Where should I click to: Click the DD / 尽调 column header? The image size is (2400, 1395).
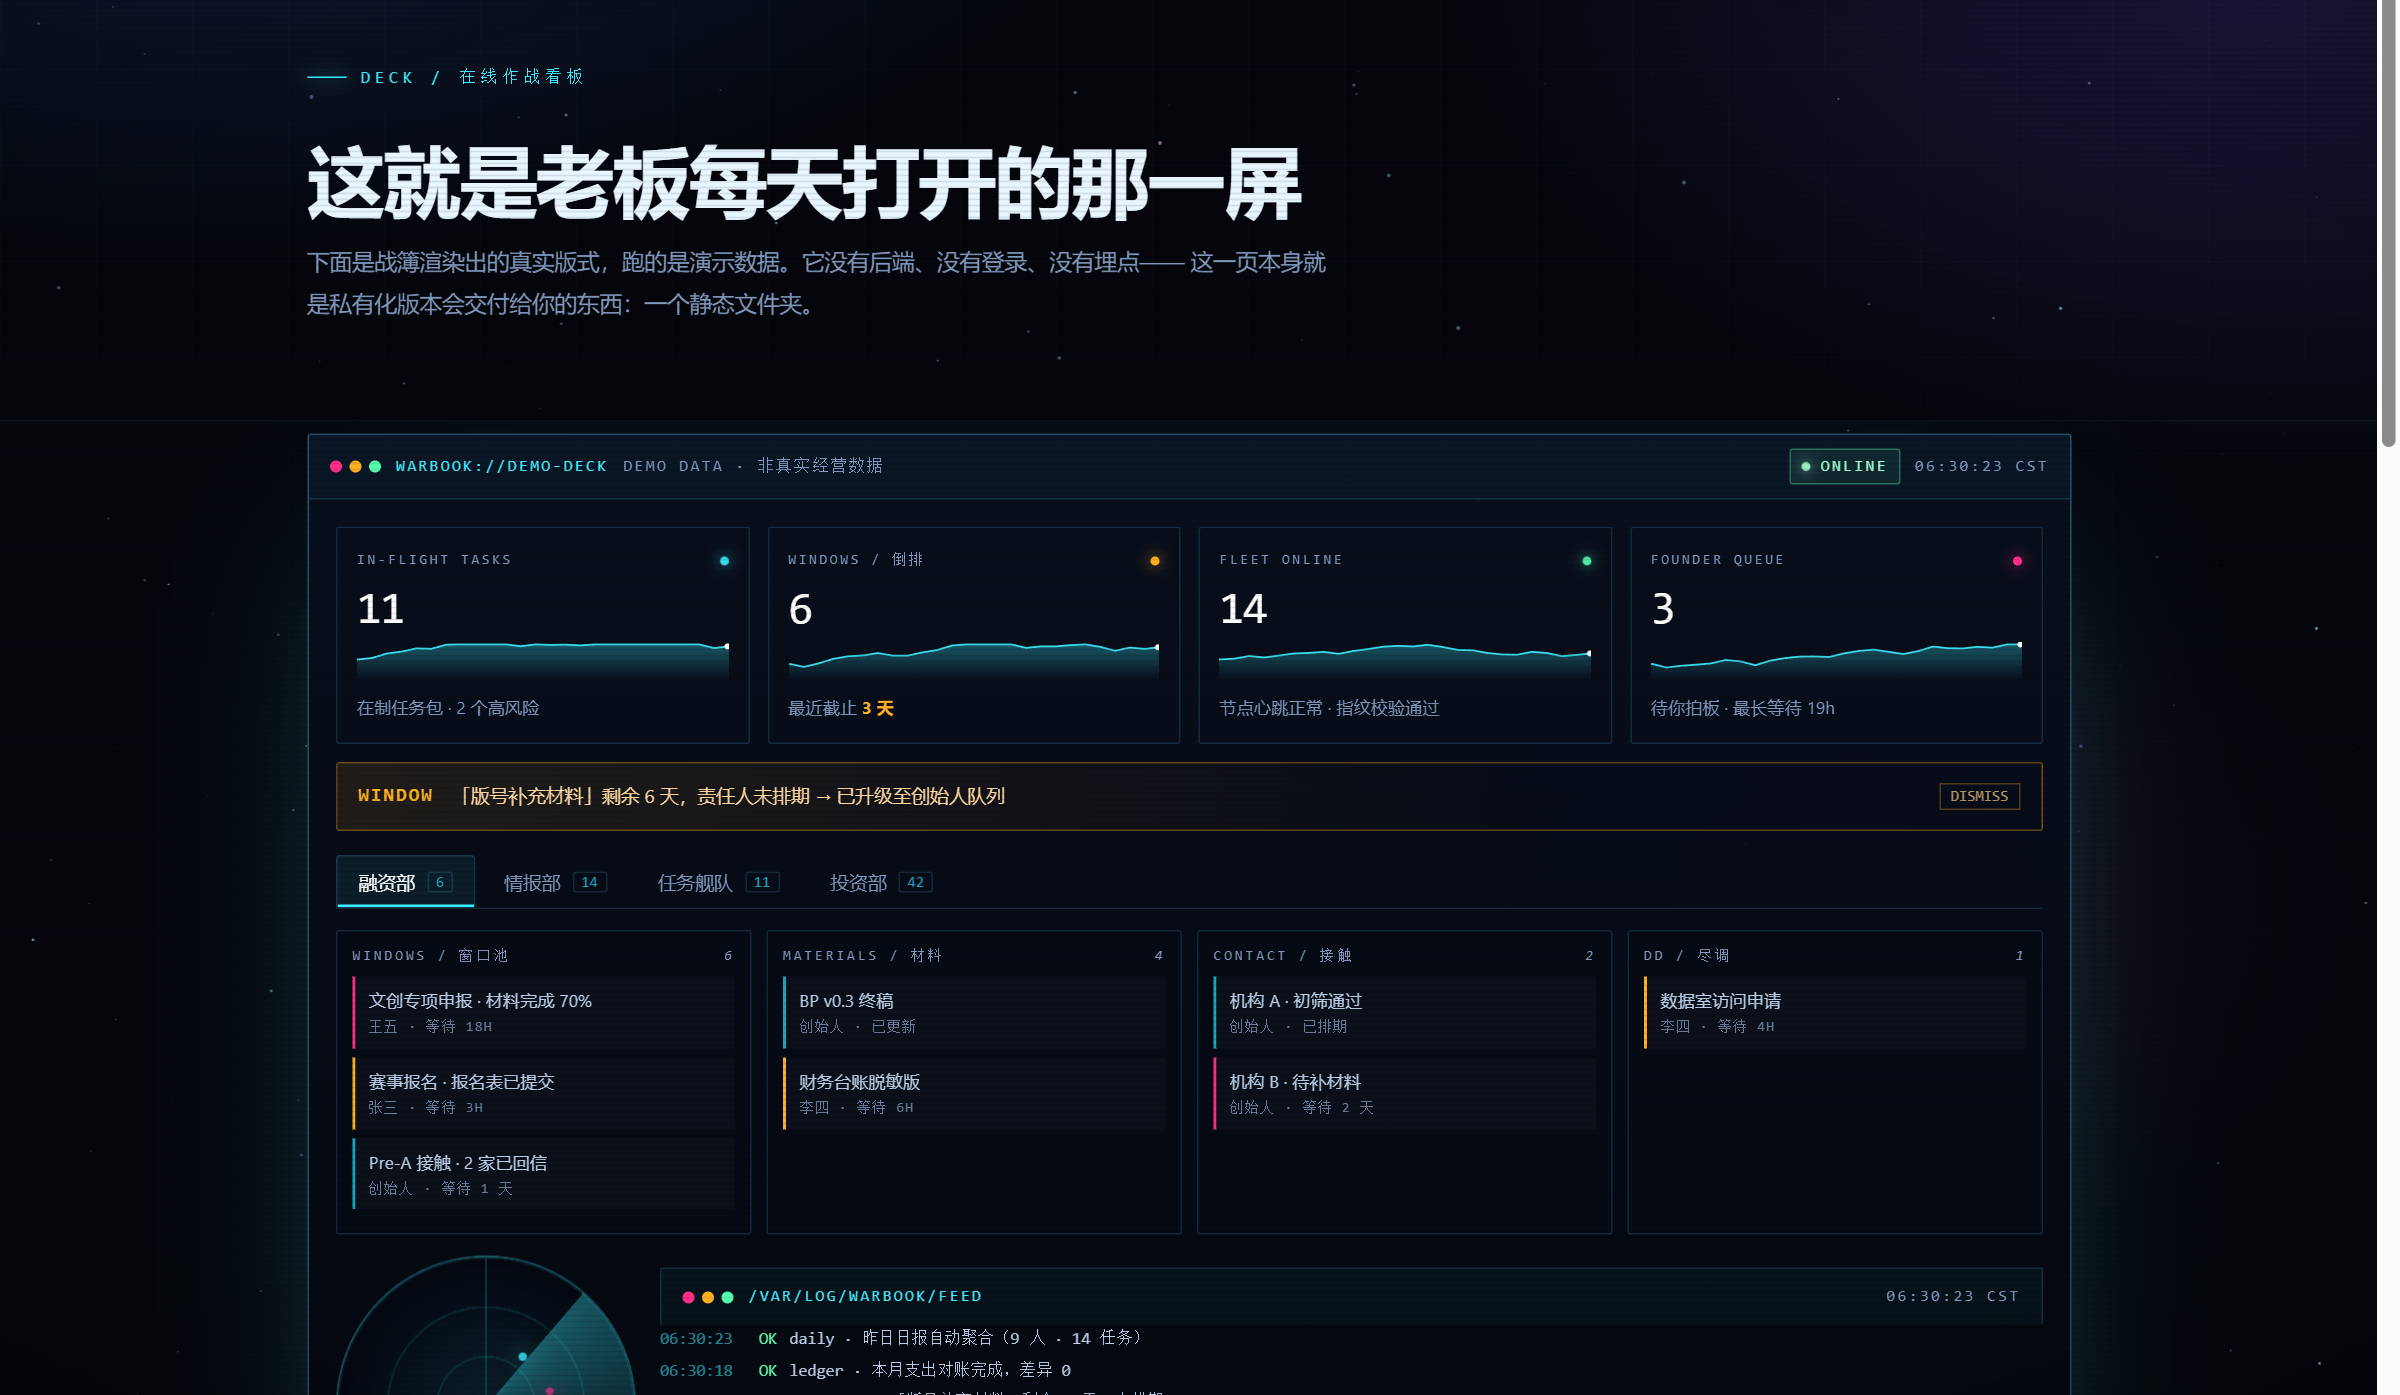click(x=1686, y=956)
